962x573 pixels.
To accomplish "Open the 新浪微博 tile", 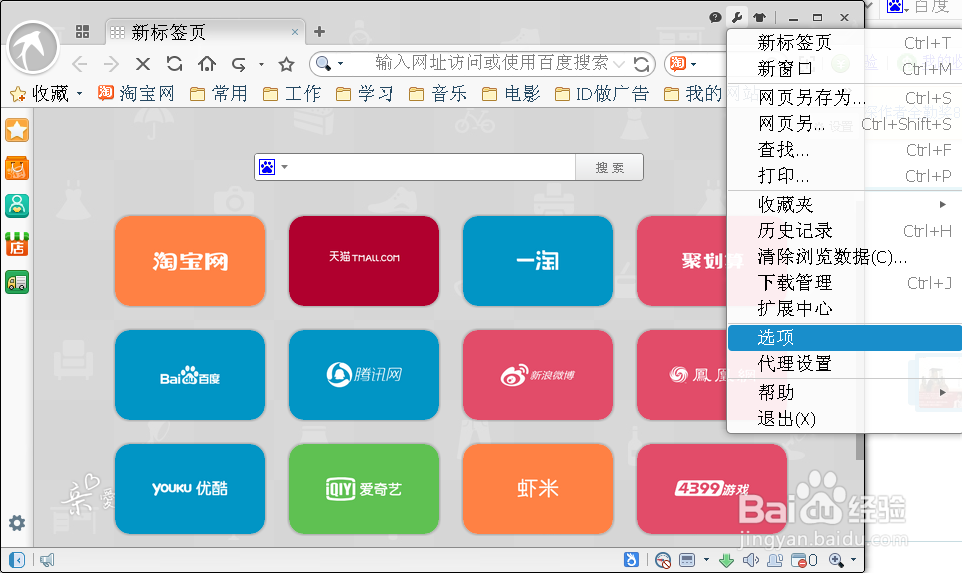I will (538, 375).
